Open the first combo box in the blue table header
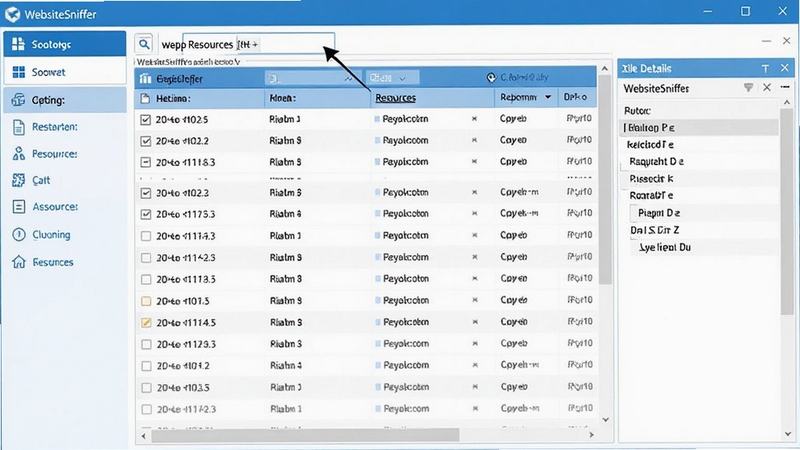 [x=313, y=78]
